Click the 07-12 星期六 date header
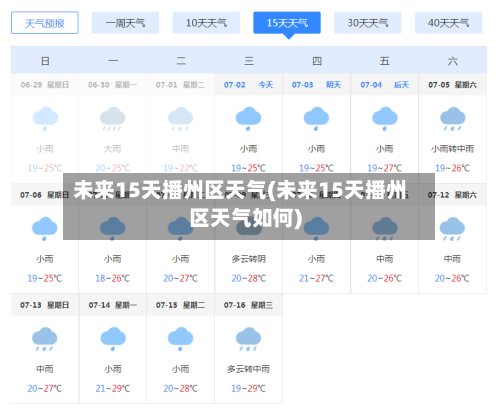The width and height of the screenshot is (500, 413). click(452, 195)
